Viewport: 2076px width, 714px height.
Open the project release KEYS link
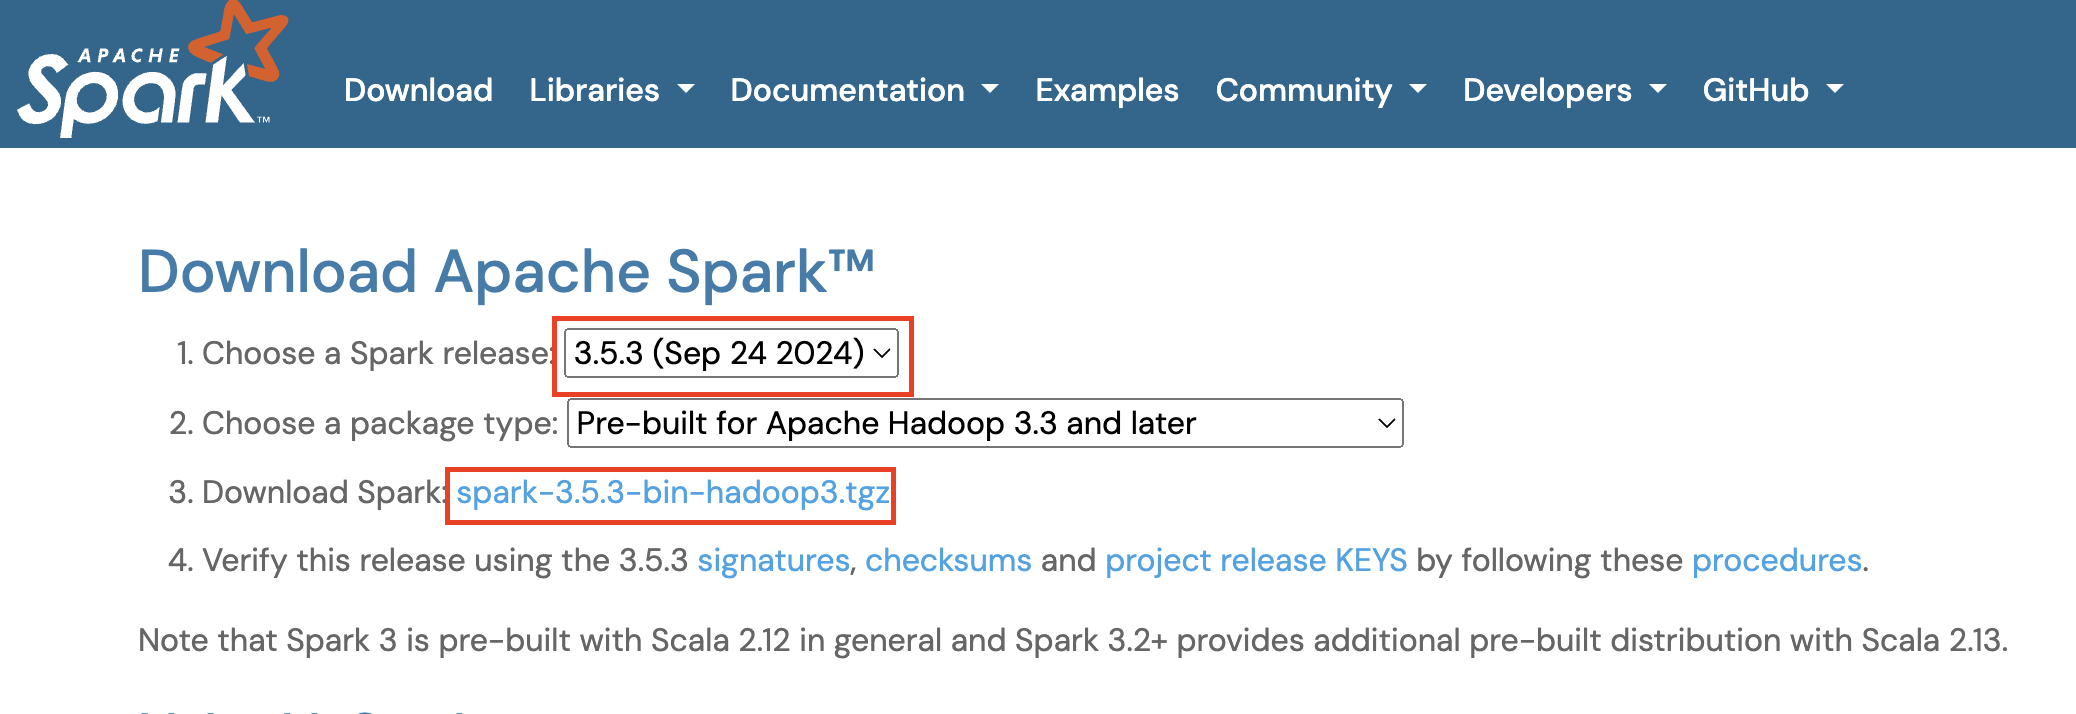[1256, 560]
